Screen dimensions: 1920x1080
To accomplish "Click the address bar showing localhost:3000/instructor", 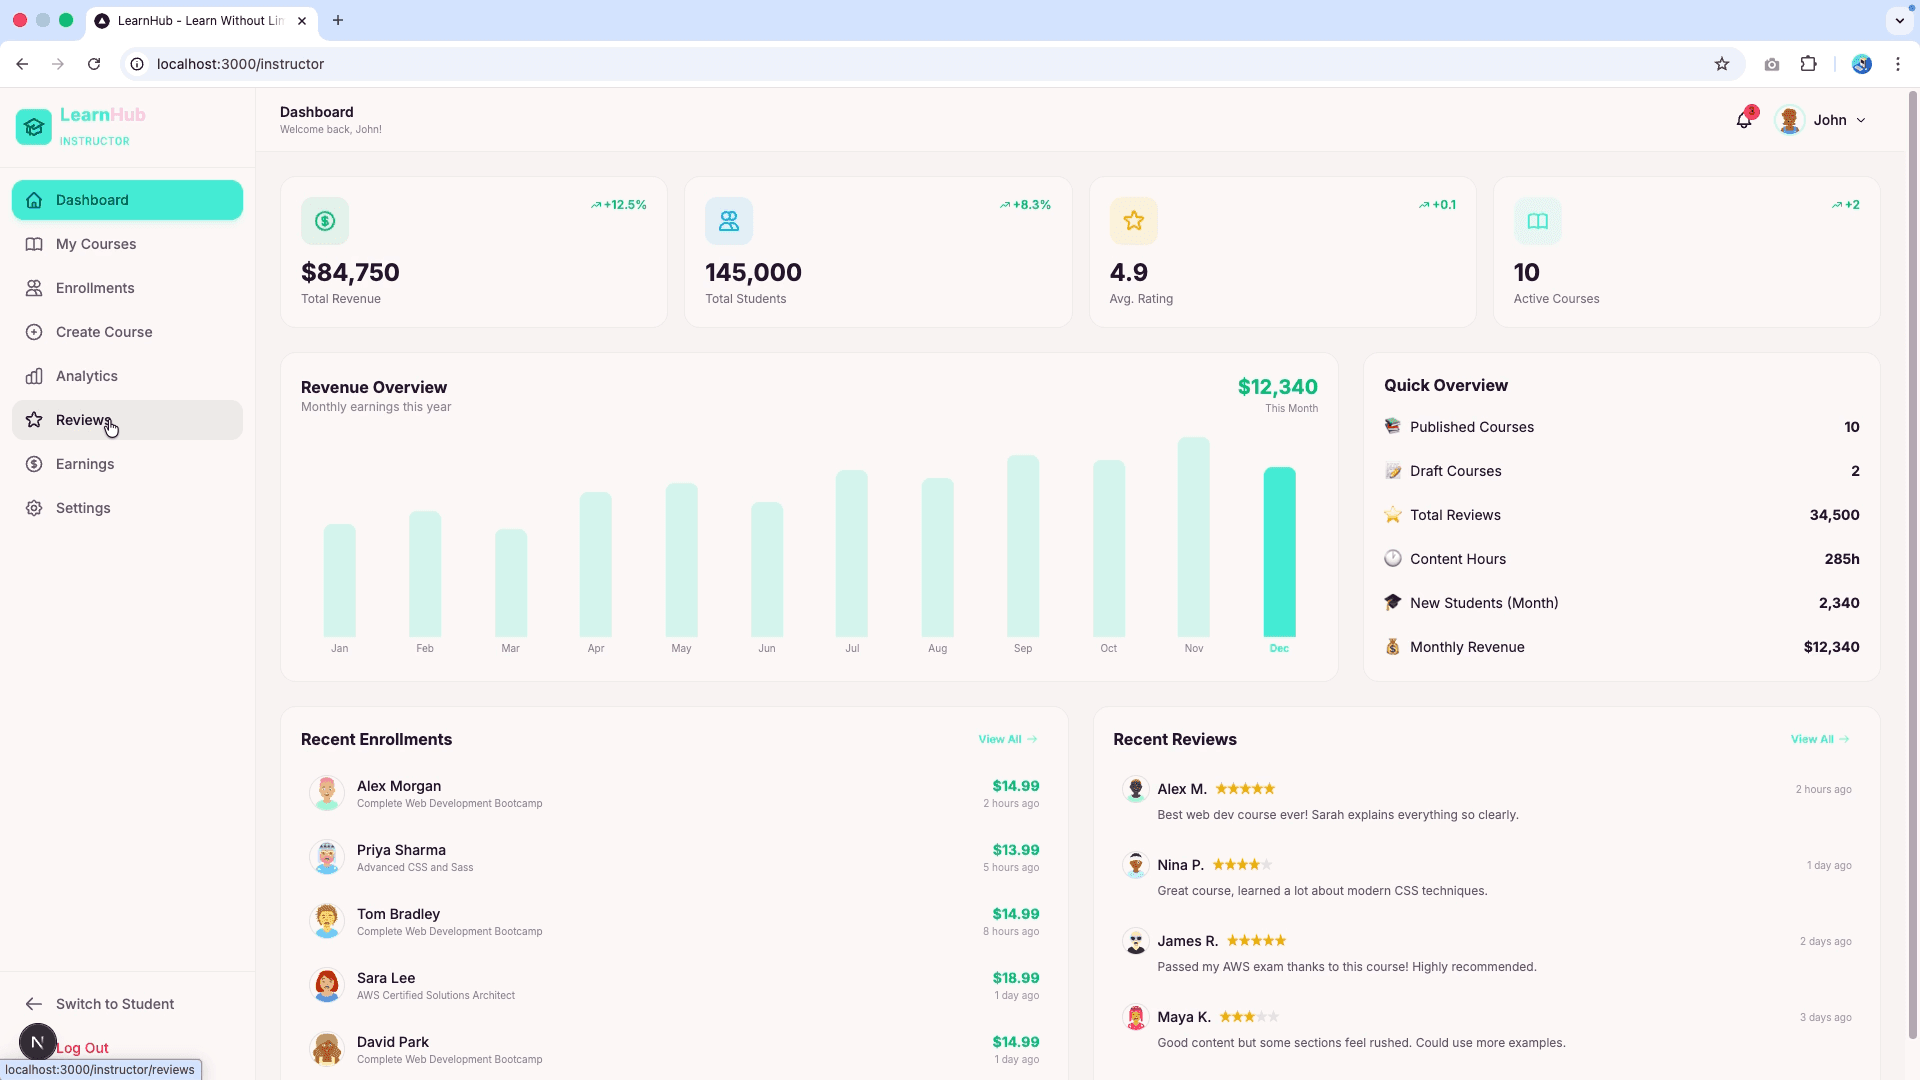I will coord(920,64).
